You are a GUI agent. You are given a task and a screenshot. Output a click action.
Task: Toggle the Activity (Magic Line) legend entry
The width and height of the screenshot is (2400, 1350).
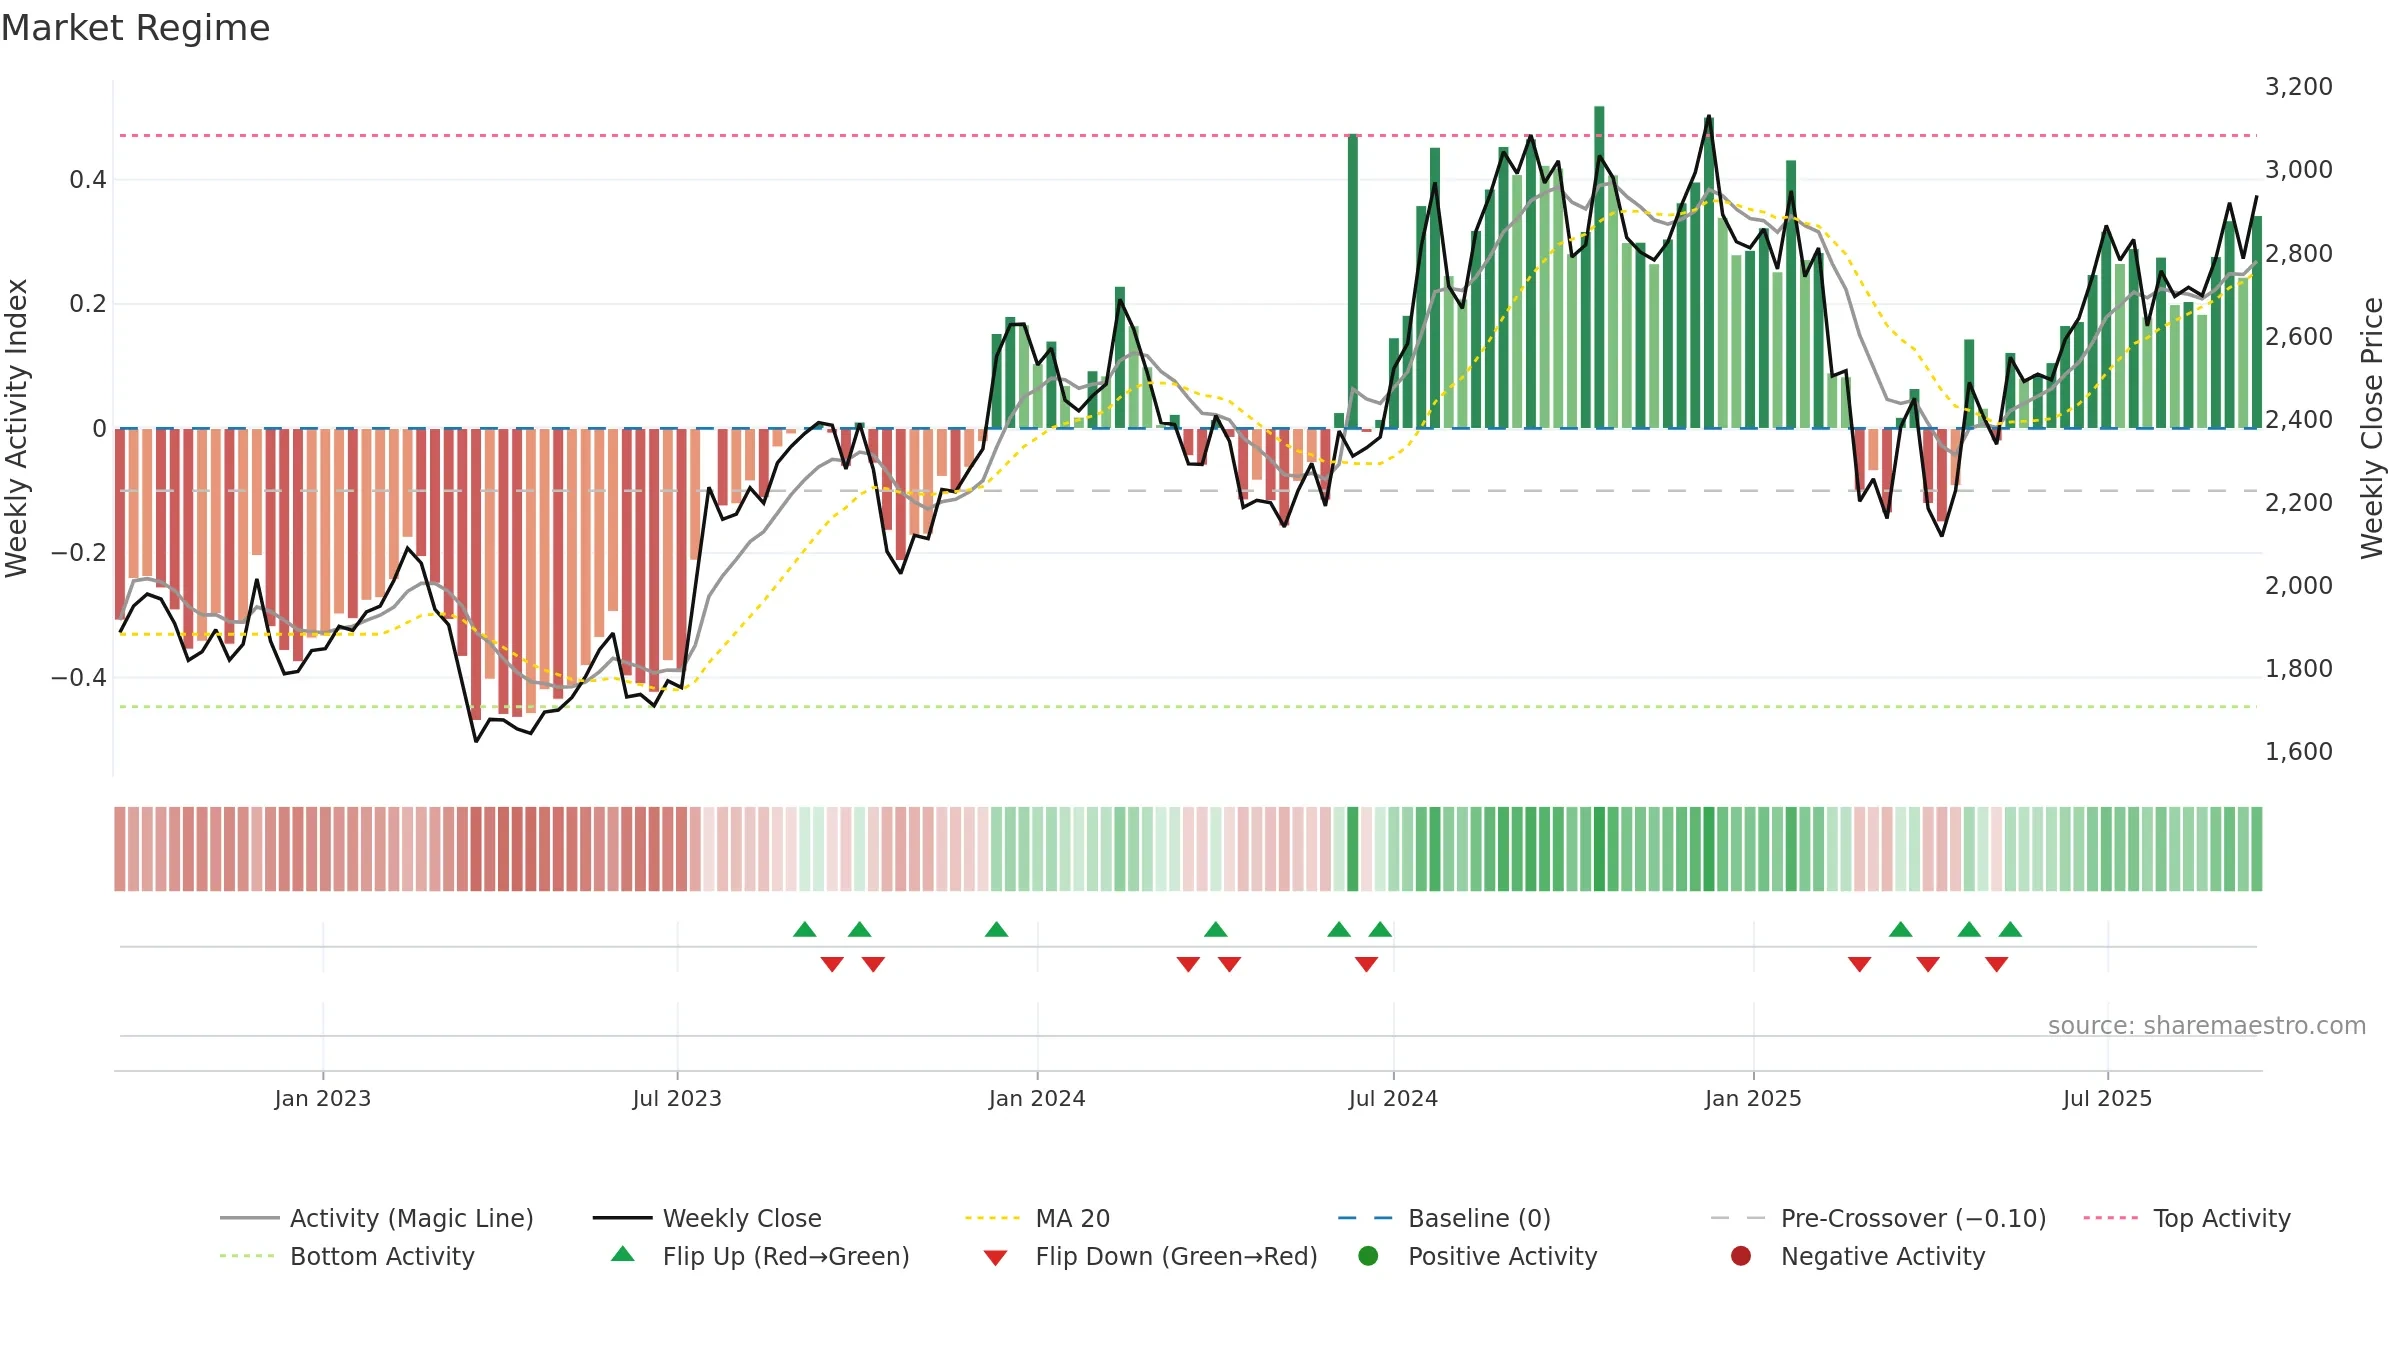[377, 1218]
